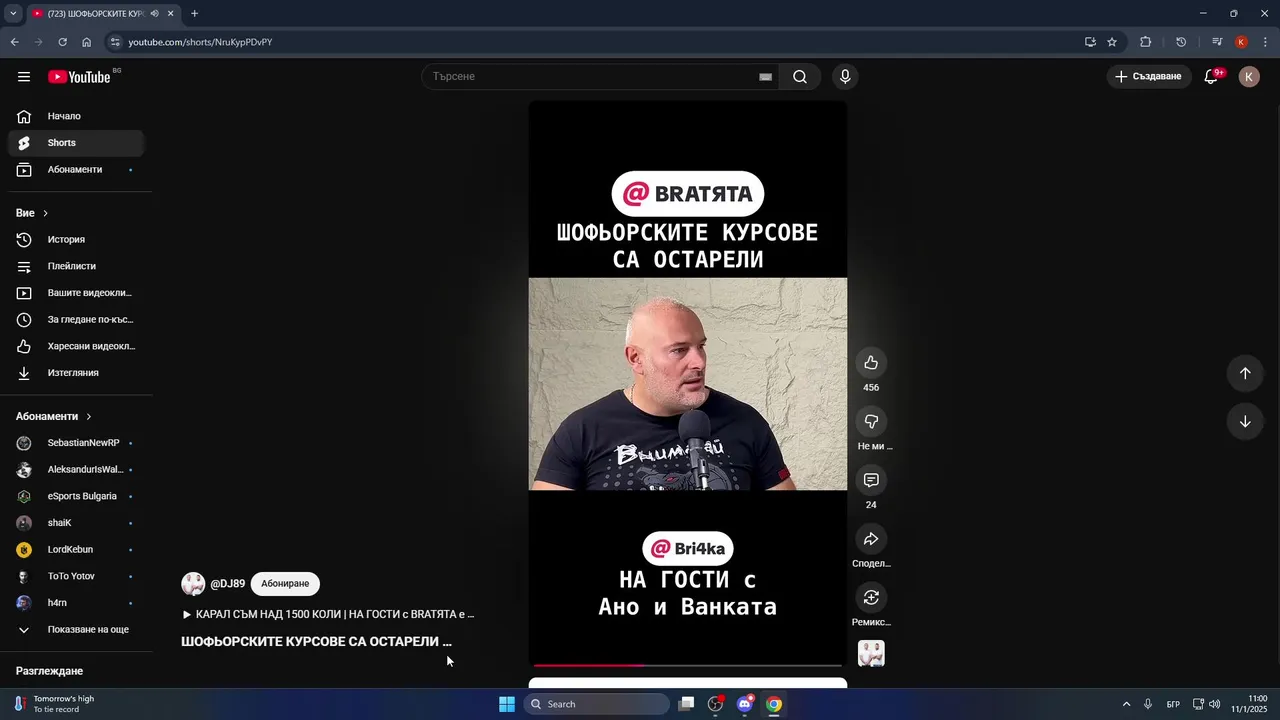
Task: Expand the 'Абонаменти' heading chevron
Action: point(88,416)
